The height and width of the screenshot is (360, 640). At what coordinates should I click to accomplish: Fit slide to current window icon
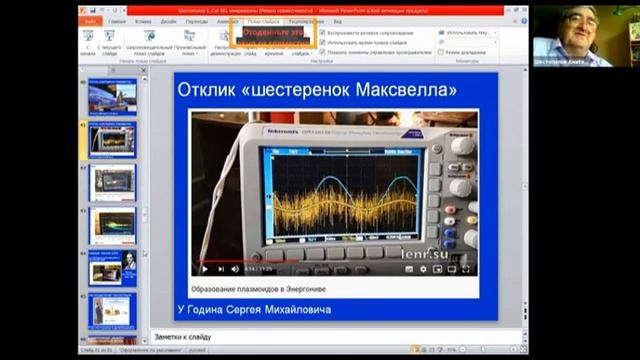coord(523,350)
